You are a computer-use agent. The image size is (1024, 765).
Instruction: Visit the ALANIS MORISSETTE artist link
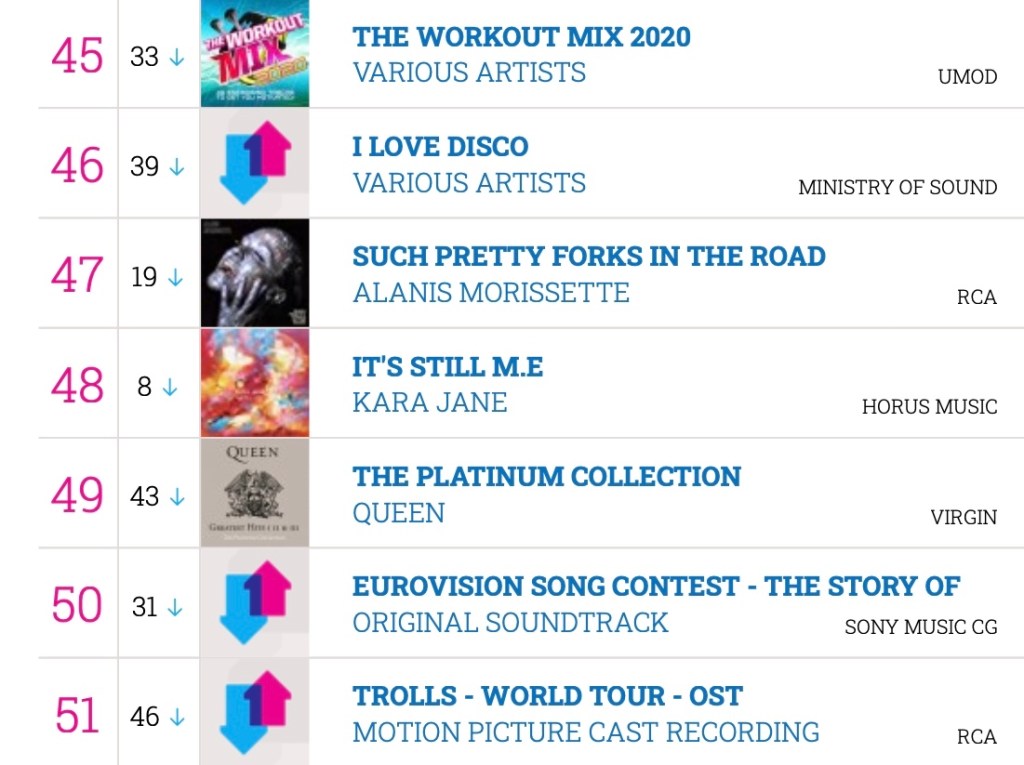(491, 293)
